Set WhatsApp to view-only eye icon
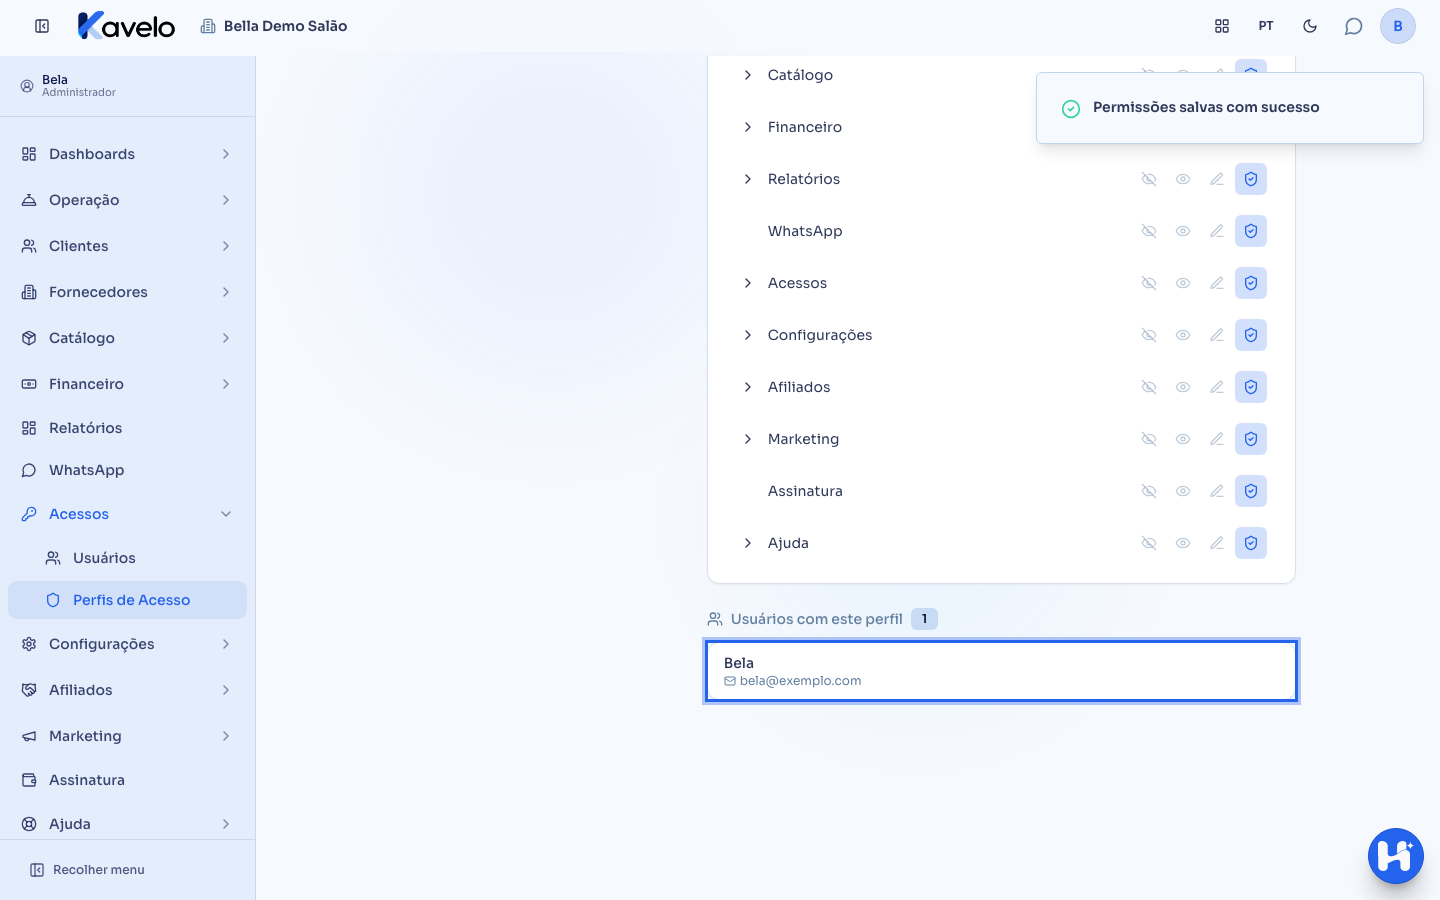Screen dimensions: 1440x900 pos(1183,231)
